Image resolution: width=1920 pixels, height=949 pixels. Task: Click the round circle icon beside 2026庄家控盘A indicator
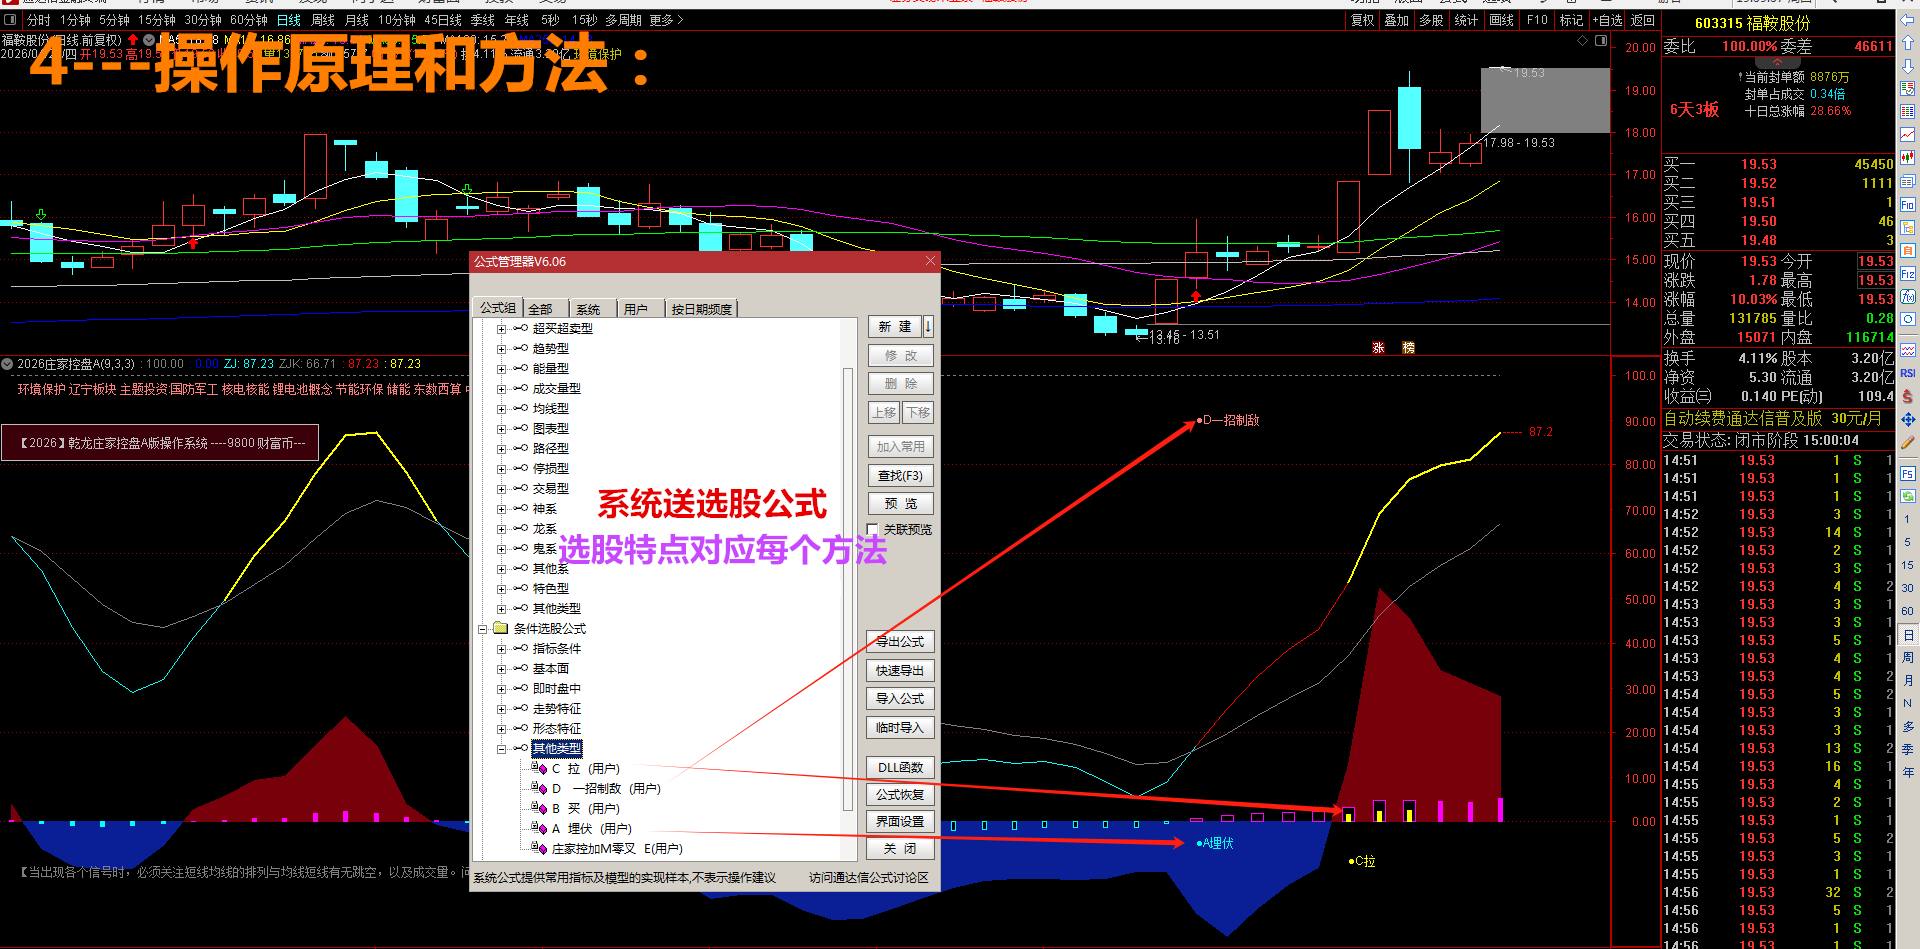click(x=7, y=364)
